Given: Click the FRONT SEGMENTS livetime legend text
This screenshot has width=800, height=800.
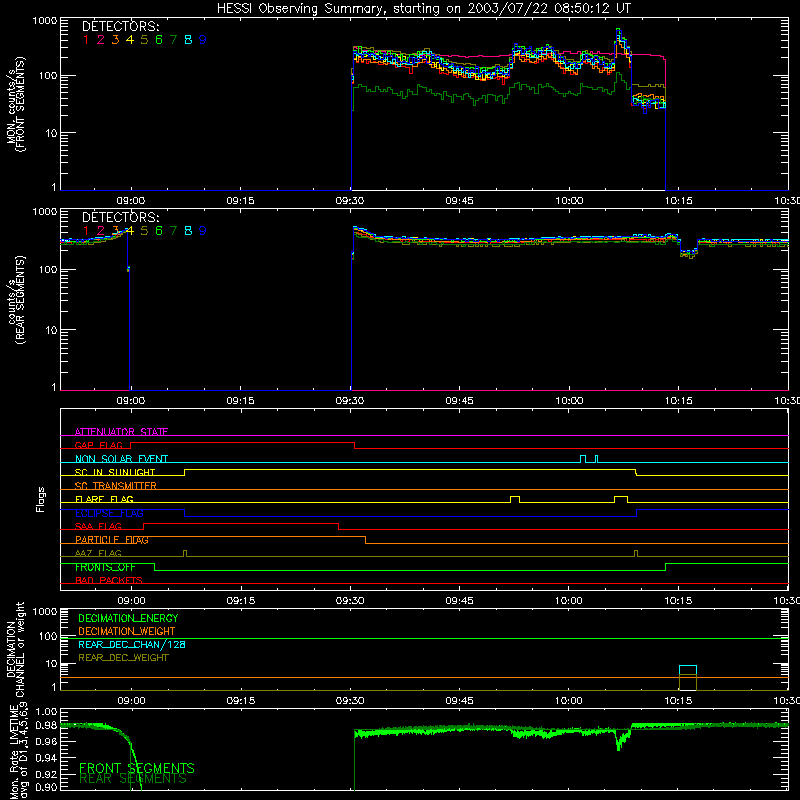Looking at the screenshot, I should point(137,768).
